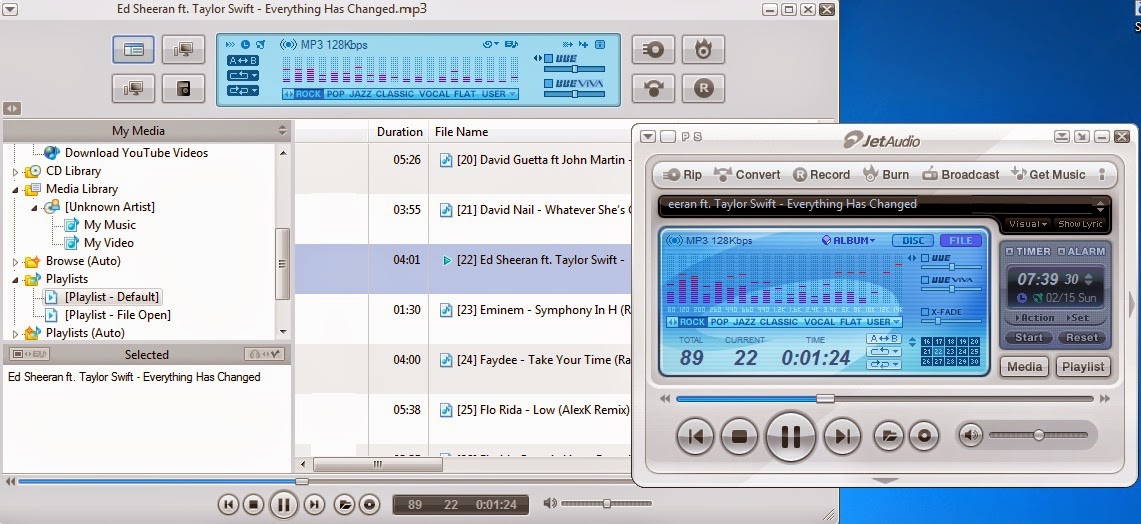Image resolution: width=1141 pixels, height=524 pixels.
Task: Click the disc icon beside the player's open-file button
Action: click(x=924, y=436)
